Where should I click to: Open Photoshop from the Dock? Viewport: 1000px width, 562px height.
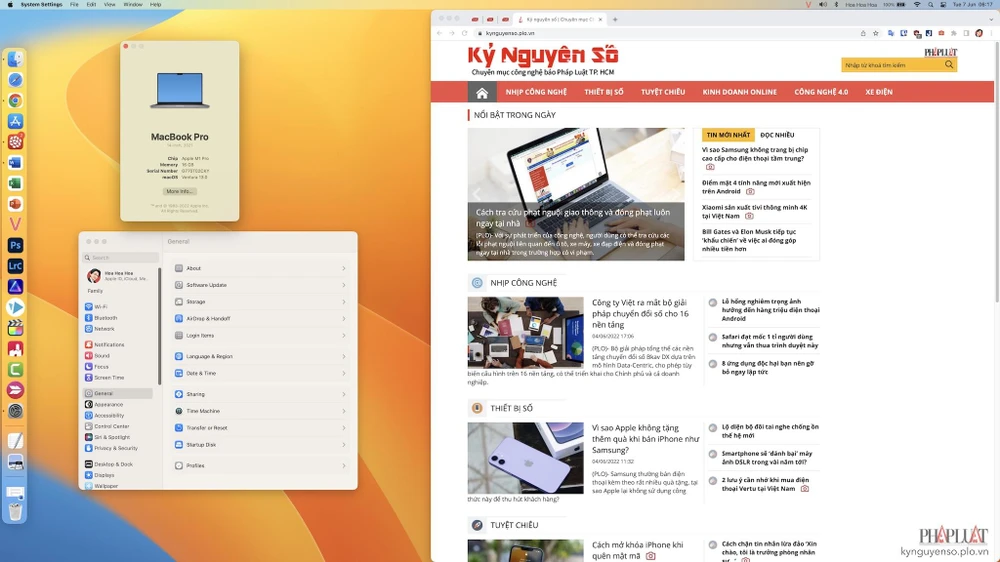(x=15, y=245)
